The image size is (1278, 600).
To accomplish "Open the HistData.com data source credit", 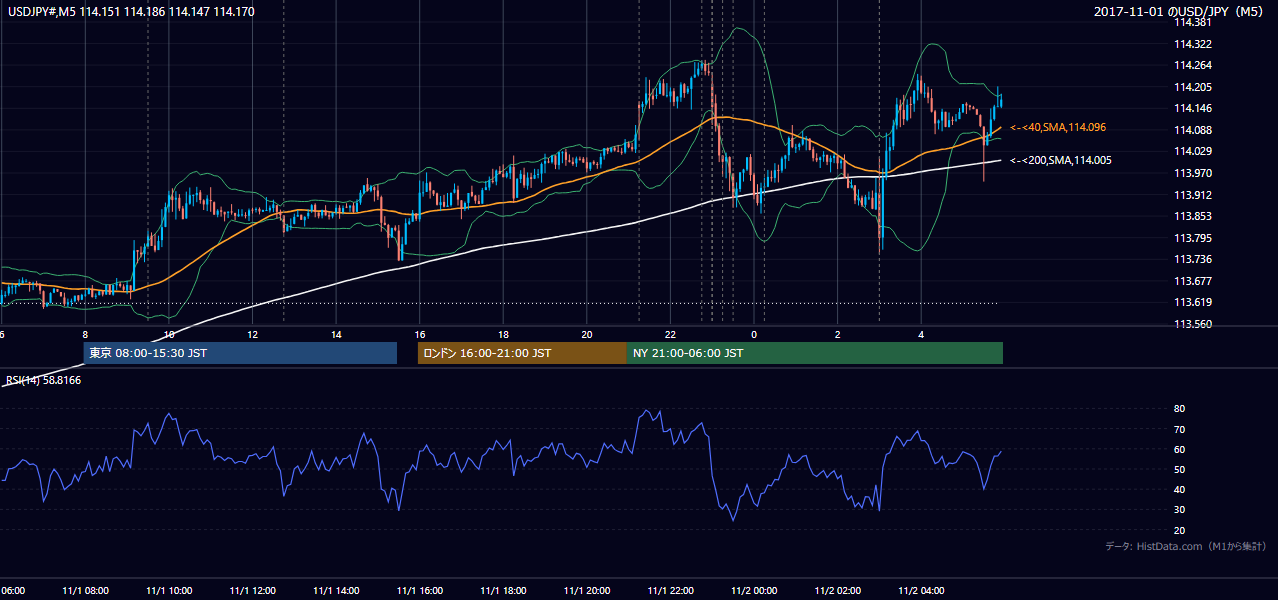I will tap(1186, 546).
